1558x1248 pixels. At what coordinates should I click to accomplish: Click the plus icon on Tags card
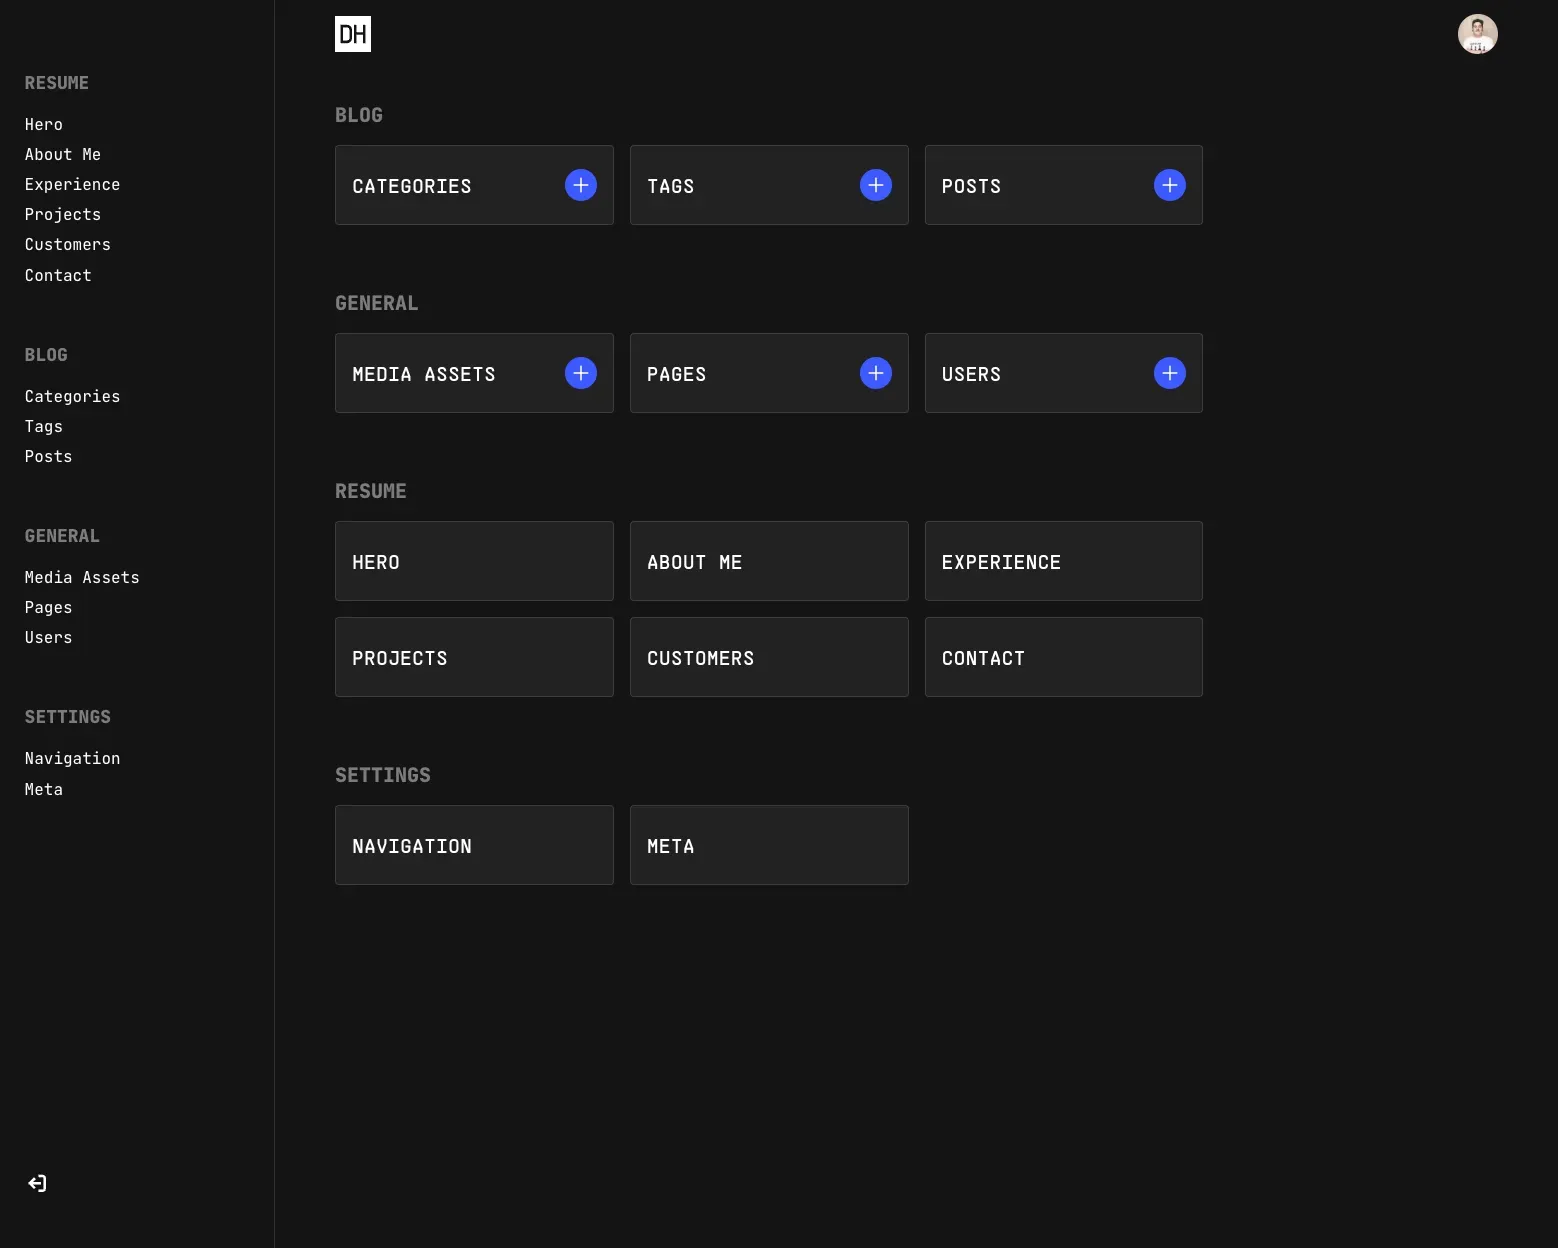pos(875,185)
